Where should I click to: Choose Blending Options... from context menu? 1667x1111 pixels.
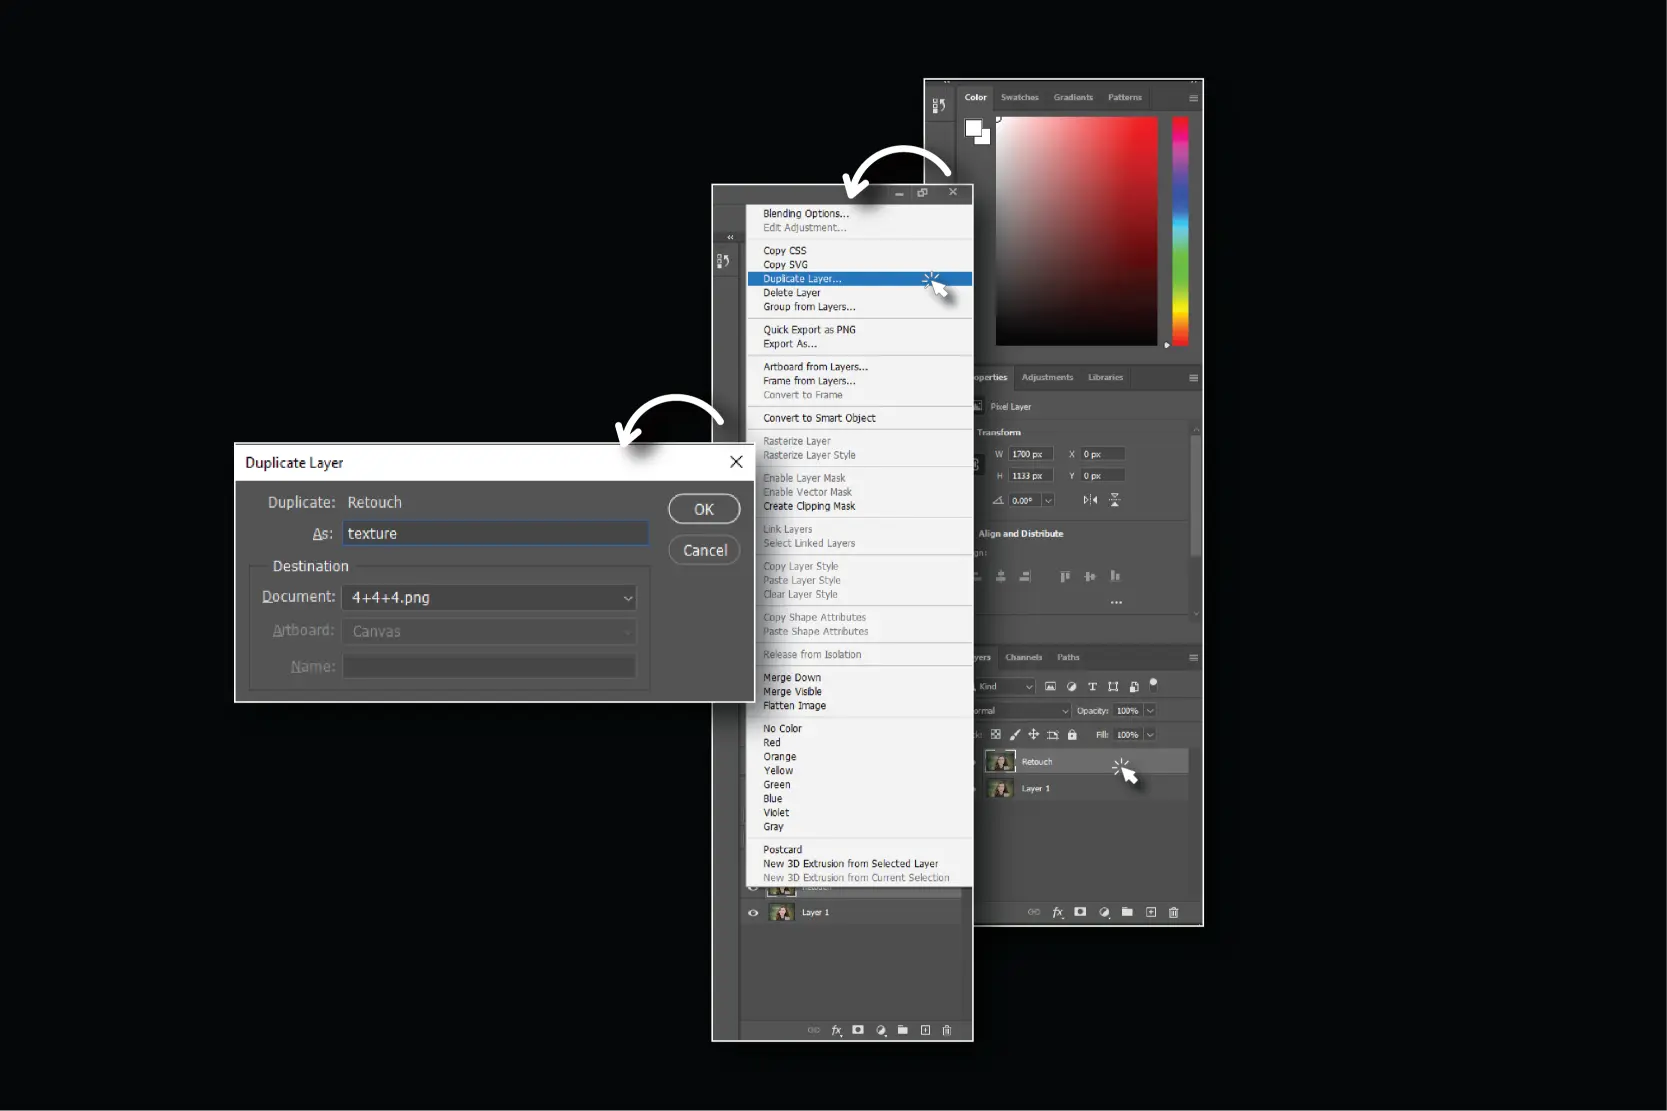pyautogui.click(x=860, y=214)
